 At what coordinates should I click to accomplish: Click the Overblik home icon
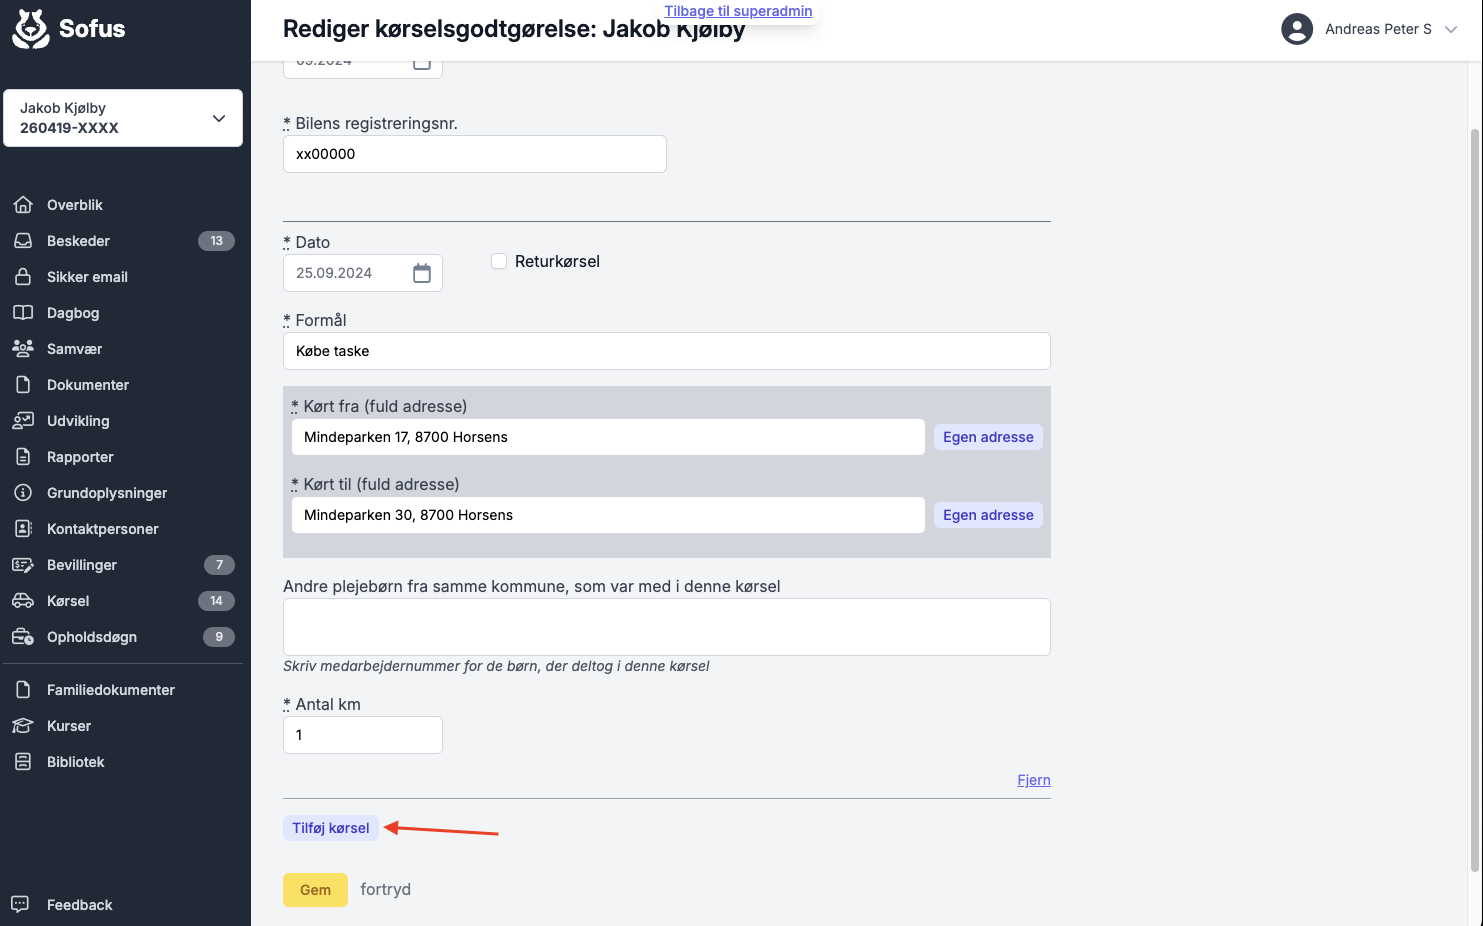tap(23, 205)
